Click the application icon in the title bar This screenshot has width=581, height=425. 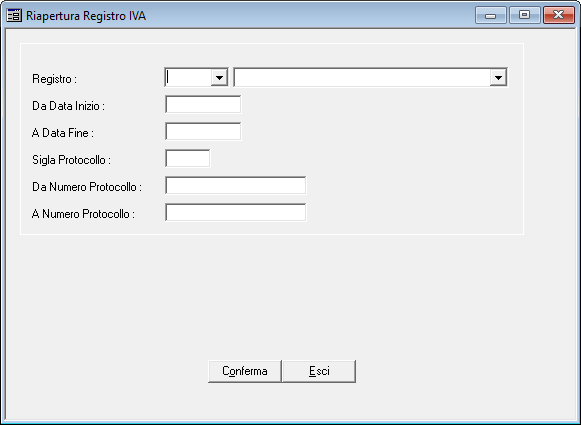14,16
